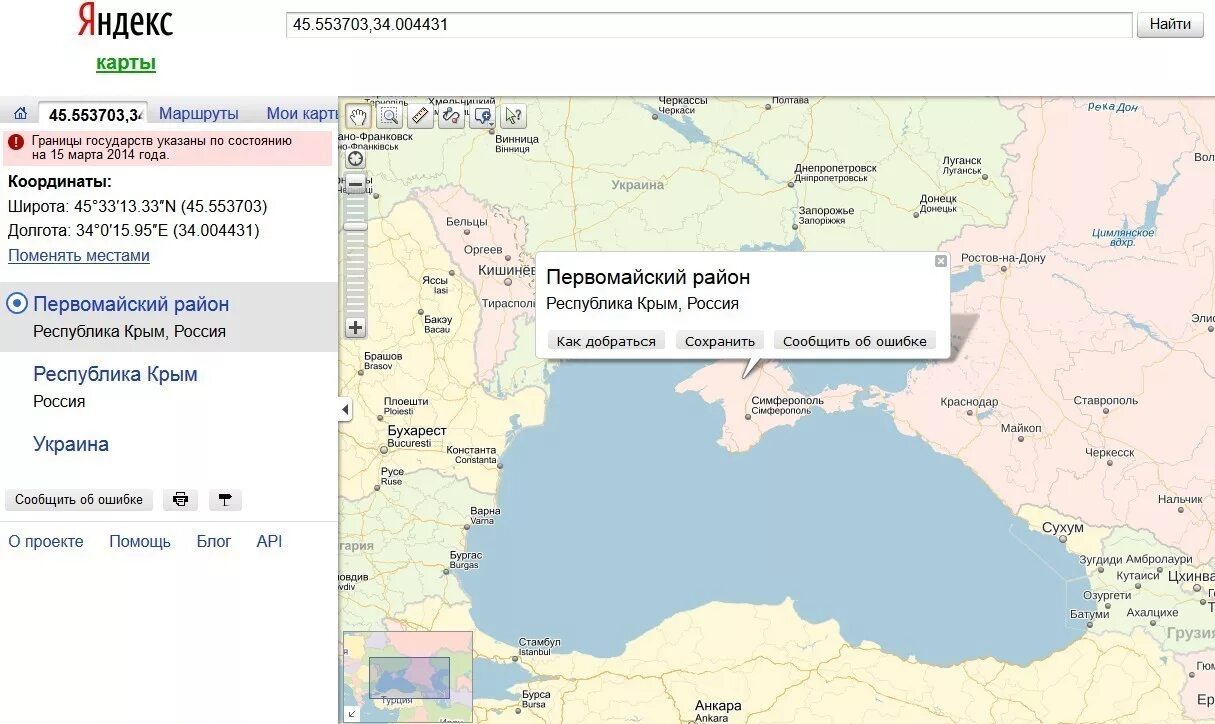This screenshot has height=724, width=1215.
Task: Click Сохранить in the balloon
Action: 720,341
